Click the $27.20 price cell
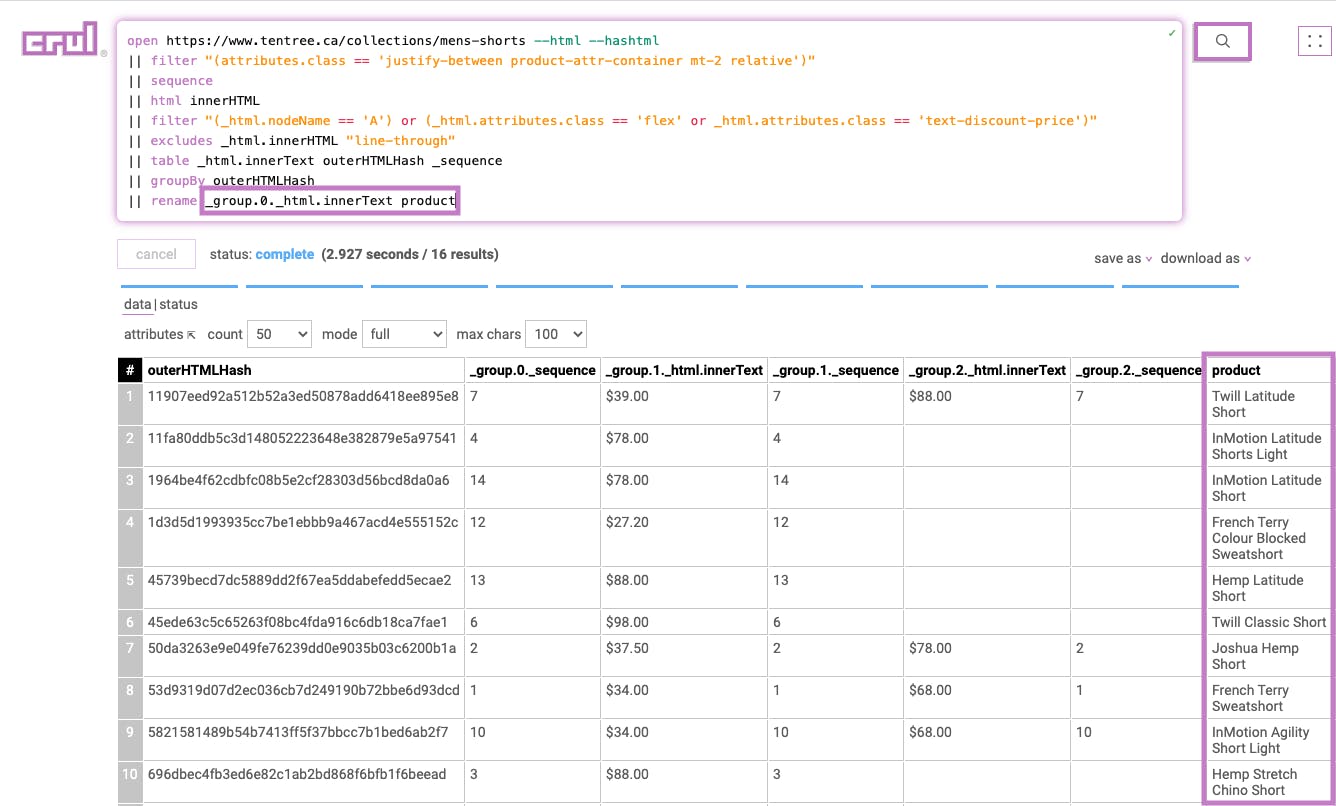1336x806 pixels. tap(684, 538)
